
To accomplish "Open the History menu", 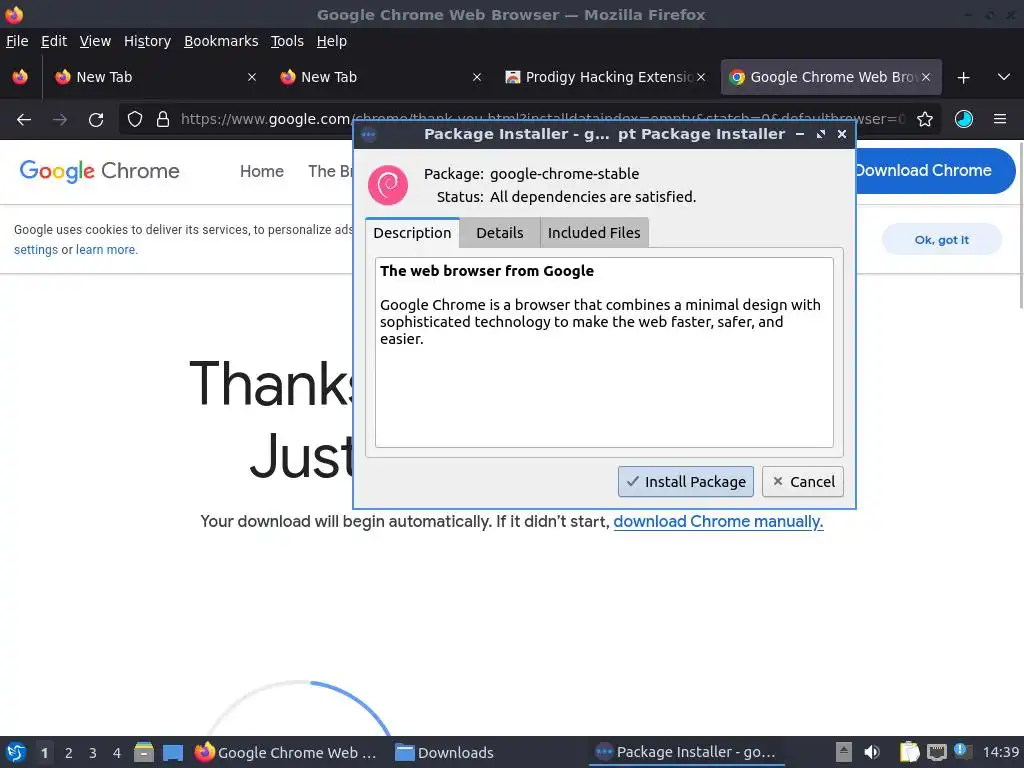I will pos(147,41).
